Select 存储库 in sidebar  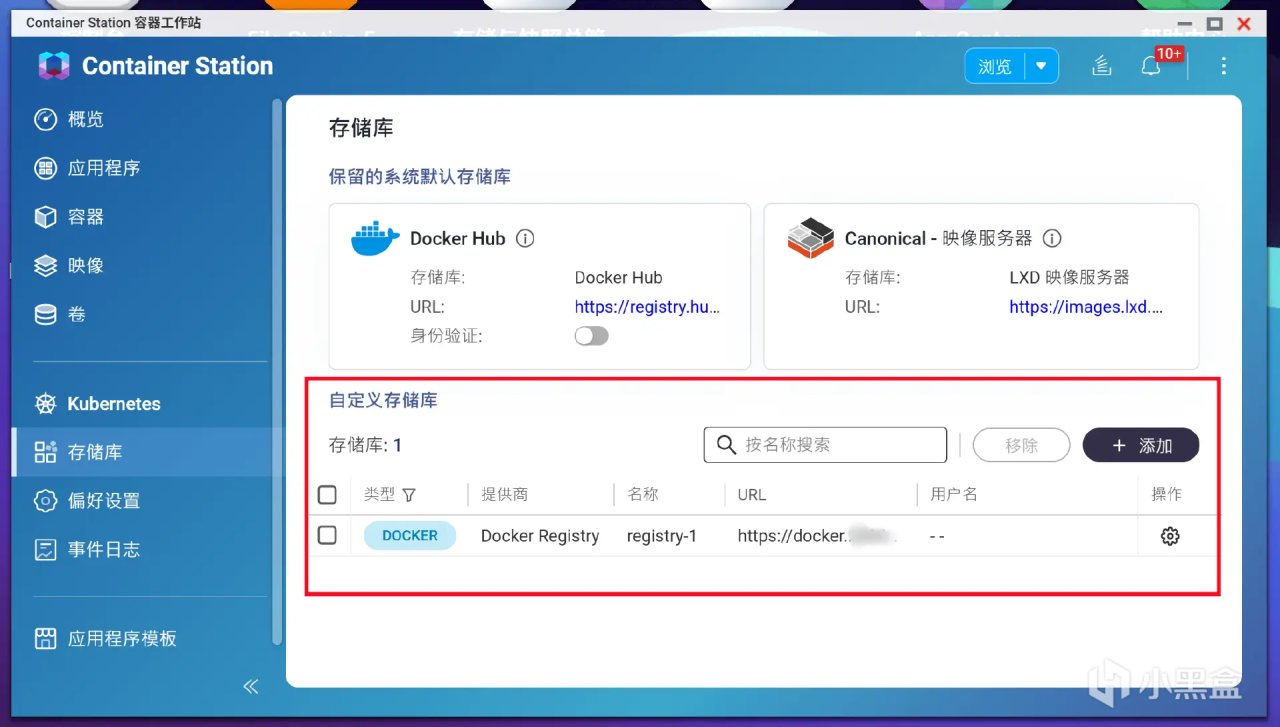pyautogui.click(x=141, y=452)
